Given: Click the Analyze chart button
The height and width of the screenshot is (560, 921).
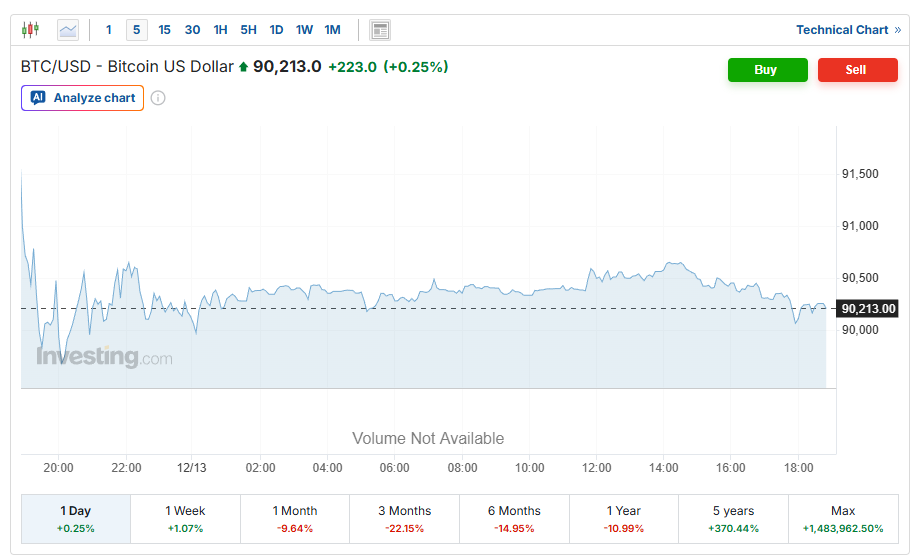Looking at the screenshot, I should click(x=83, y=98).
